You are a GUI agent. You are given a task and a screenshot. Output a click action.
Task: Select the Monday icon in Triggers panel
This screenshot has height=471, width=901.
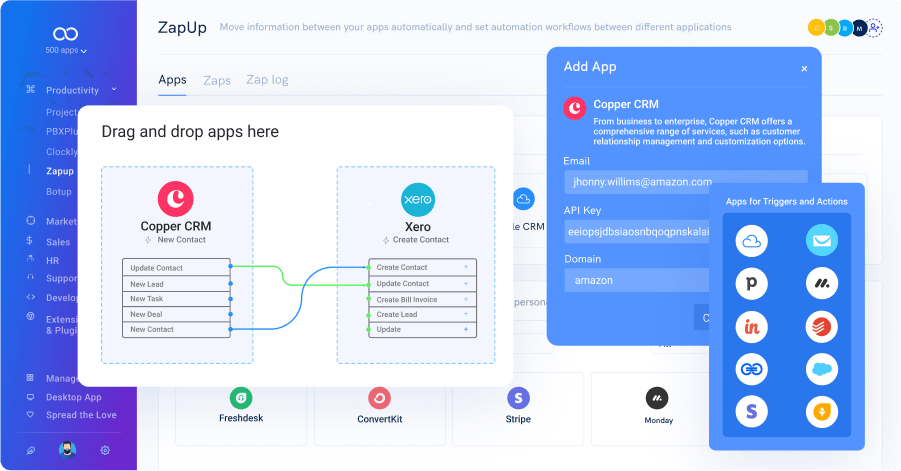coord(822,283)
